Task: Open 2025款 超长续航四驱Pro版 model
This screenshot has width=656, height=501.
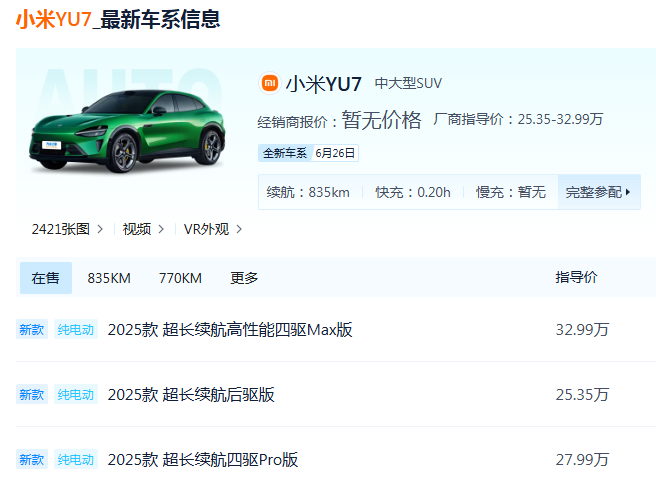Action: click(x=203, y=460)
